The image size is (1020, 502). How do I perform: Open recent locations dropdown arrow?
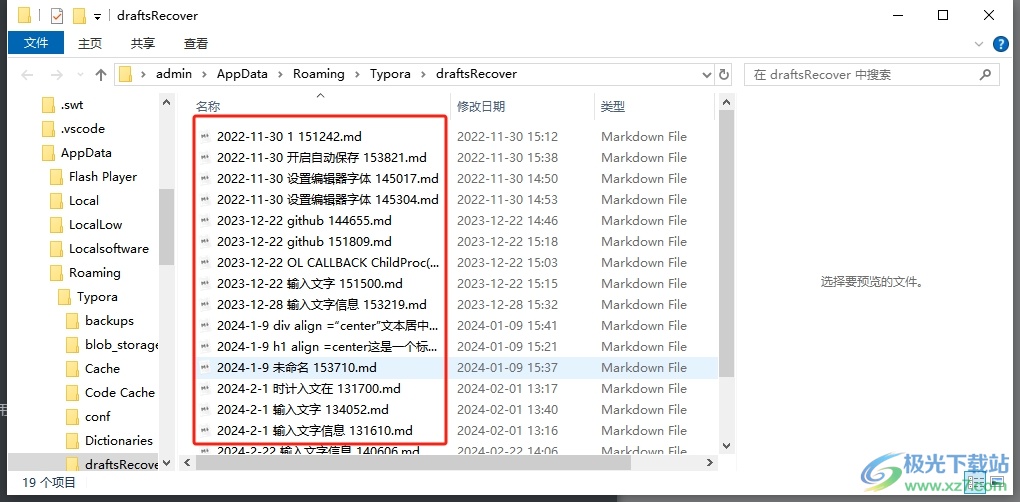pyautogui.click(x=79, y=75)
